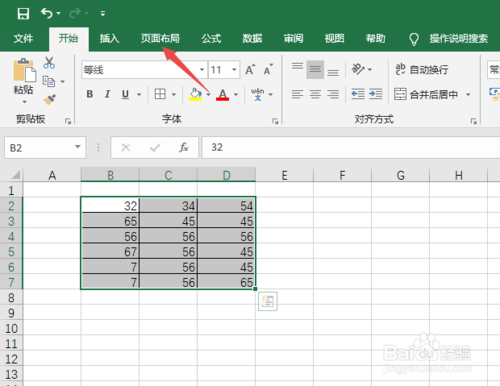Open the font size 11 dropdown
Screen dimensions: 500x386
(234, 70)
